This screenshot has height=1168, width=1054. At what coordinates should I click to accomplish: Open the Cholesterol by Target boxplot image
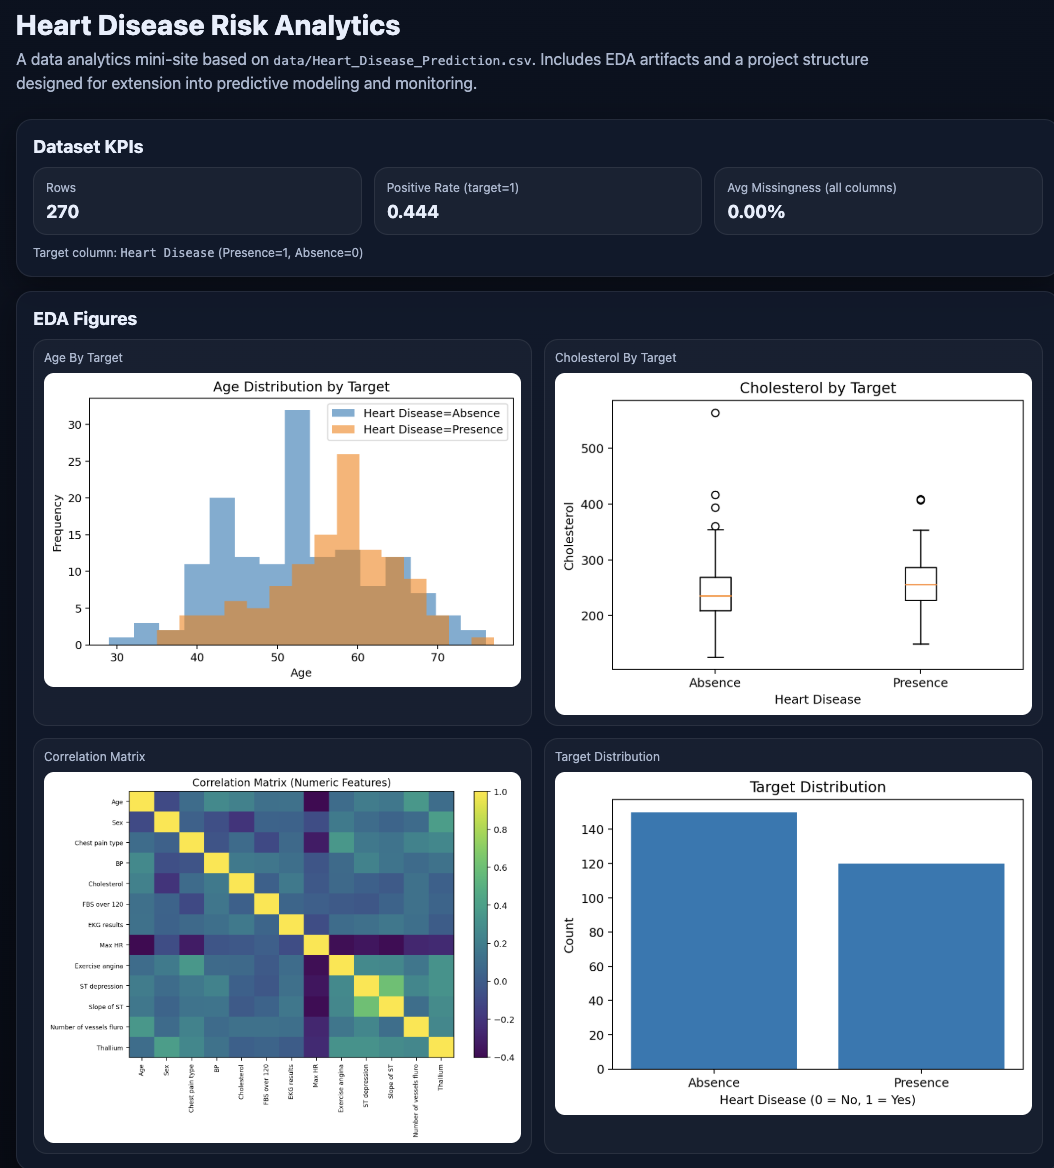coord(792,544)
